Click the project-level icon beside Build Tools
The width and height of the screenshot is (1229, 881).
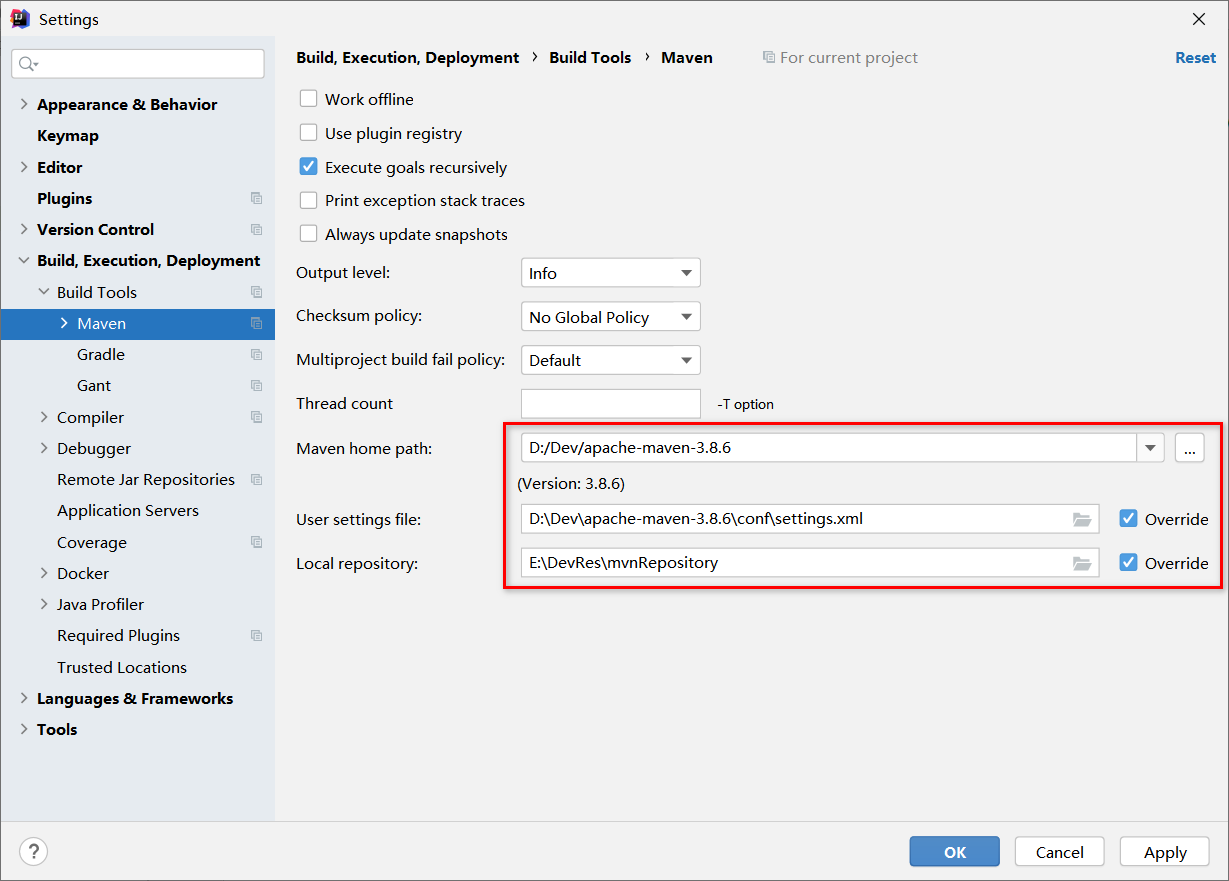(256, 292)
